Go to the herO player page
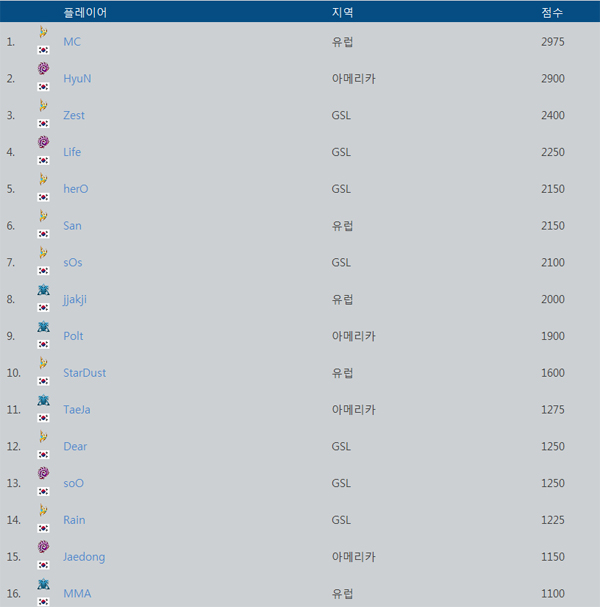The width and height of the screenshot is (600, 607). 76,189
